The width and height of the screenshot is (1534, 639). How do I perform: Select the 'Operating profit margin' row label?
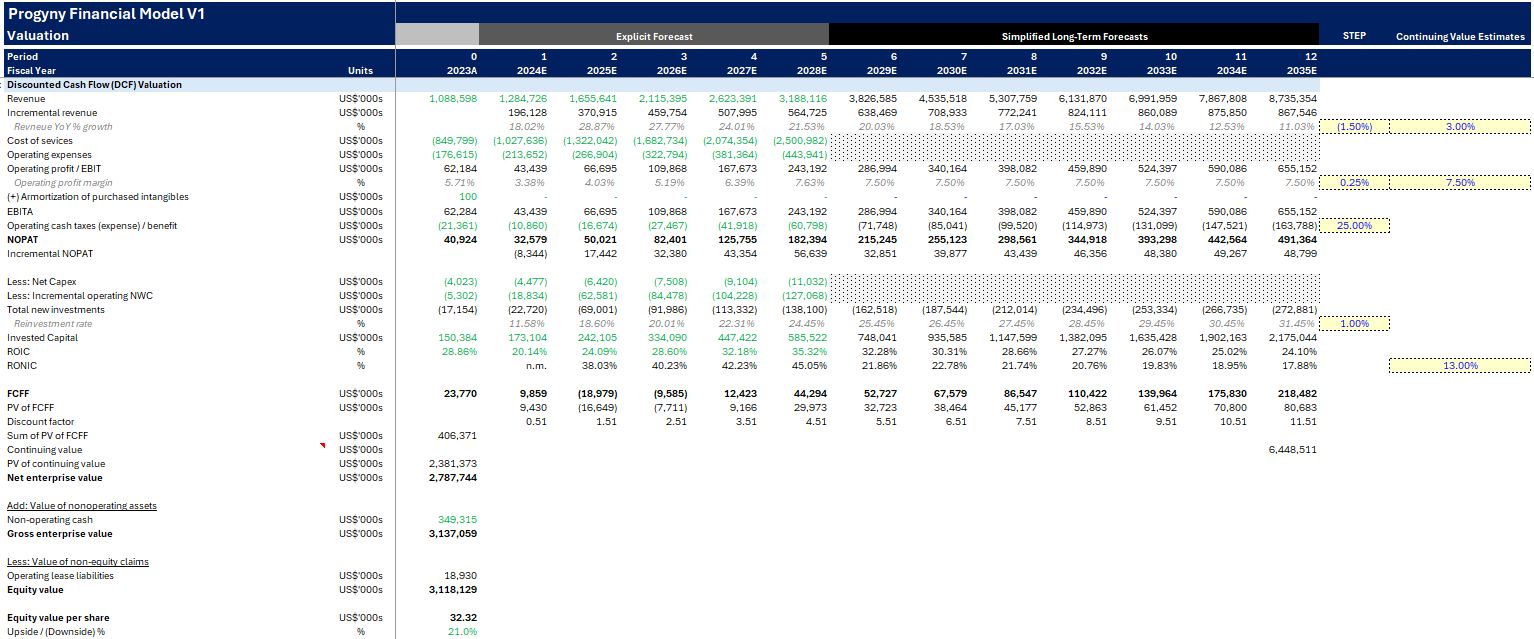tap(61, 183)
